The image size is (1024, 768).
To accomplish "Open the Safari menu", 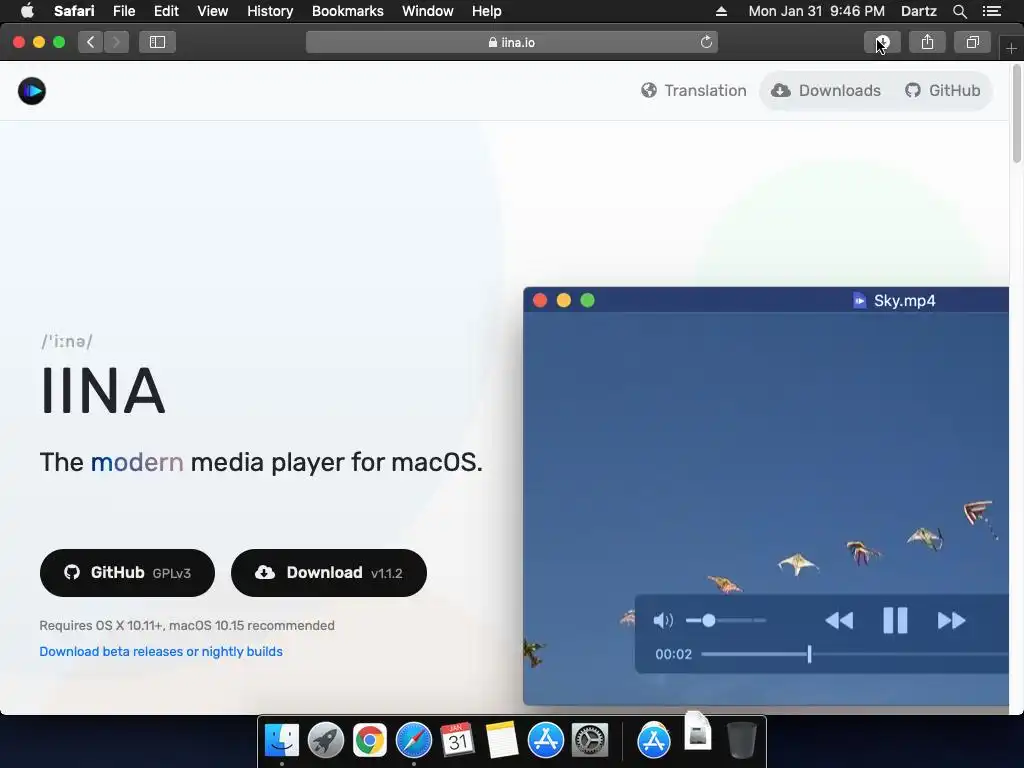I will [x=74, y=11].
